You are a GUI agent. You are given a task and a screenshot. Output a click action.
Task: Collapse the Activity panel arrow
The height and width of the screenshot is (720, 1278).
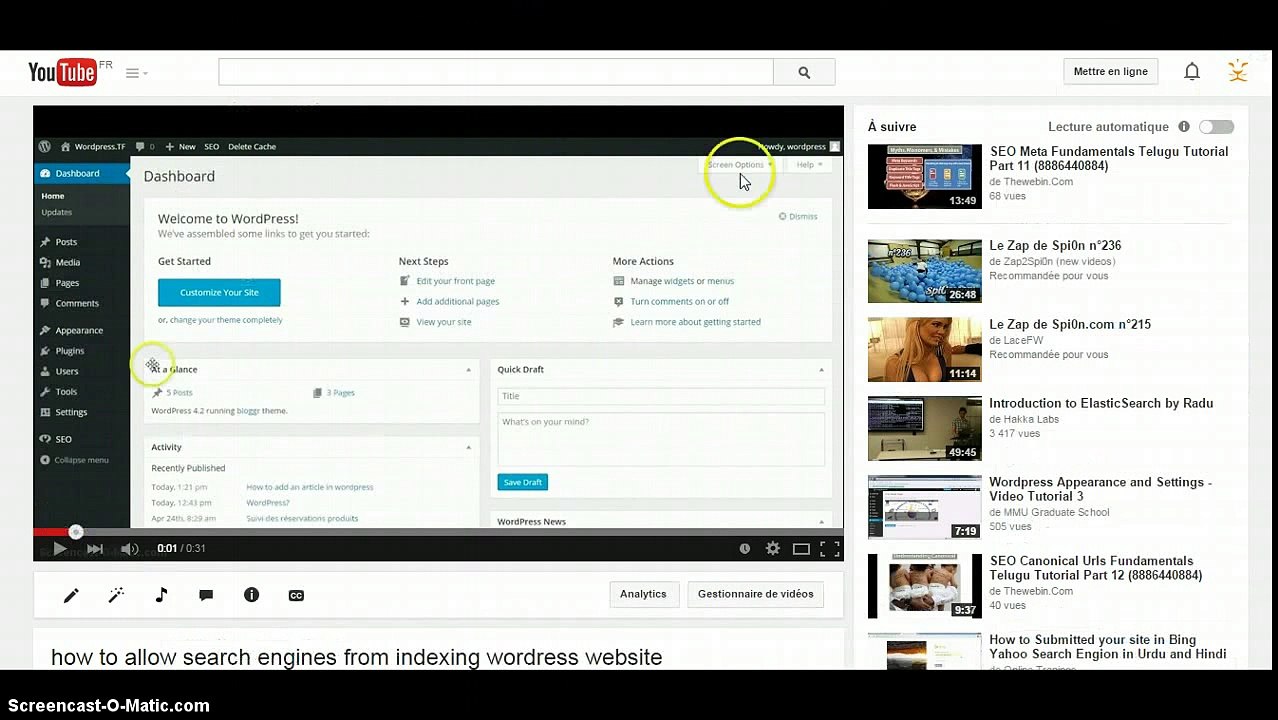[468, 448]
